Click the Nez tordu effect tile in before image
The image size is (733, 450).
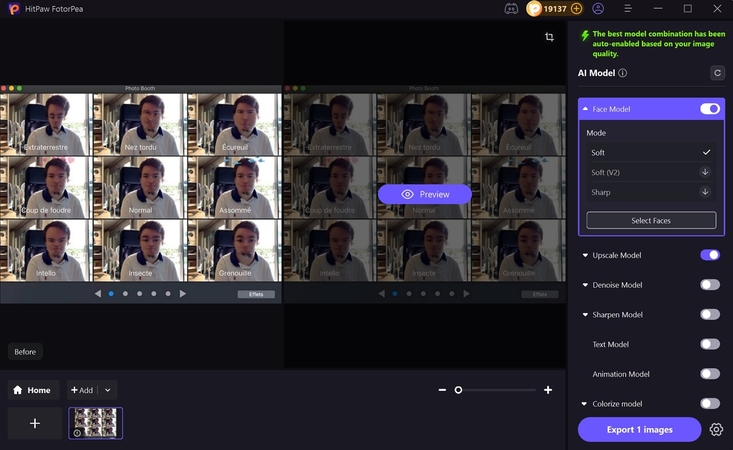(x=140, y=124)
